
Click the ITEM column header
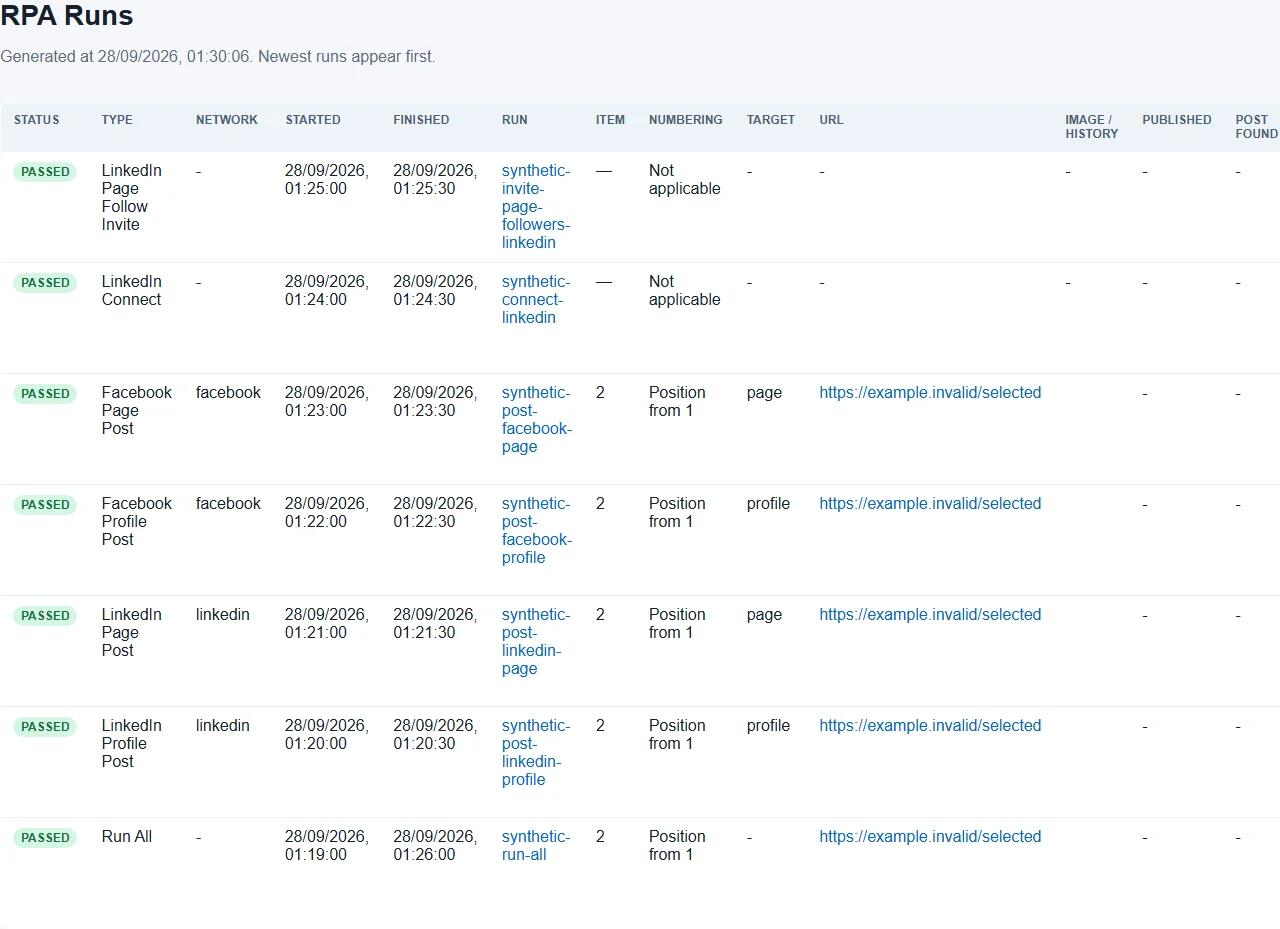click(x=610, y=120)
